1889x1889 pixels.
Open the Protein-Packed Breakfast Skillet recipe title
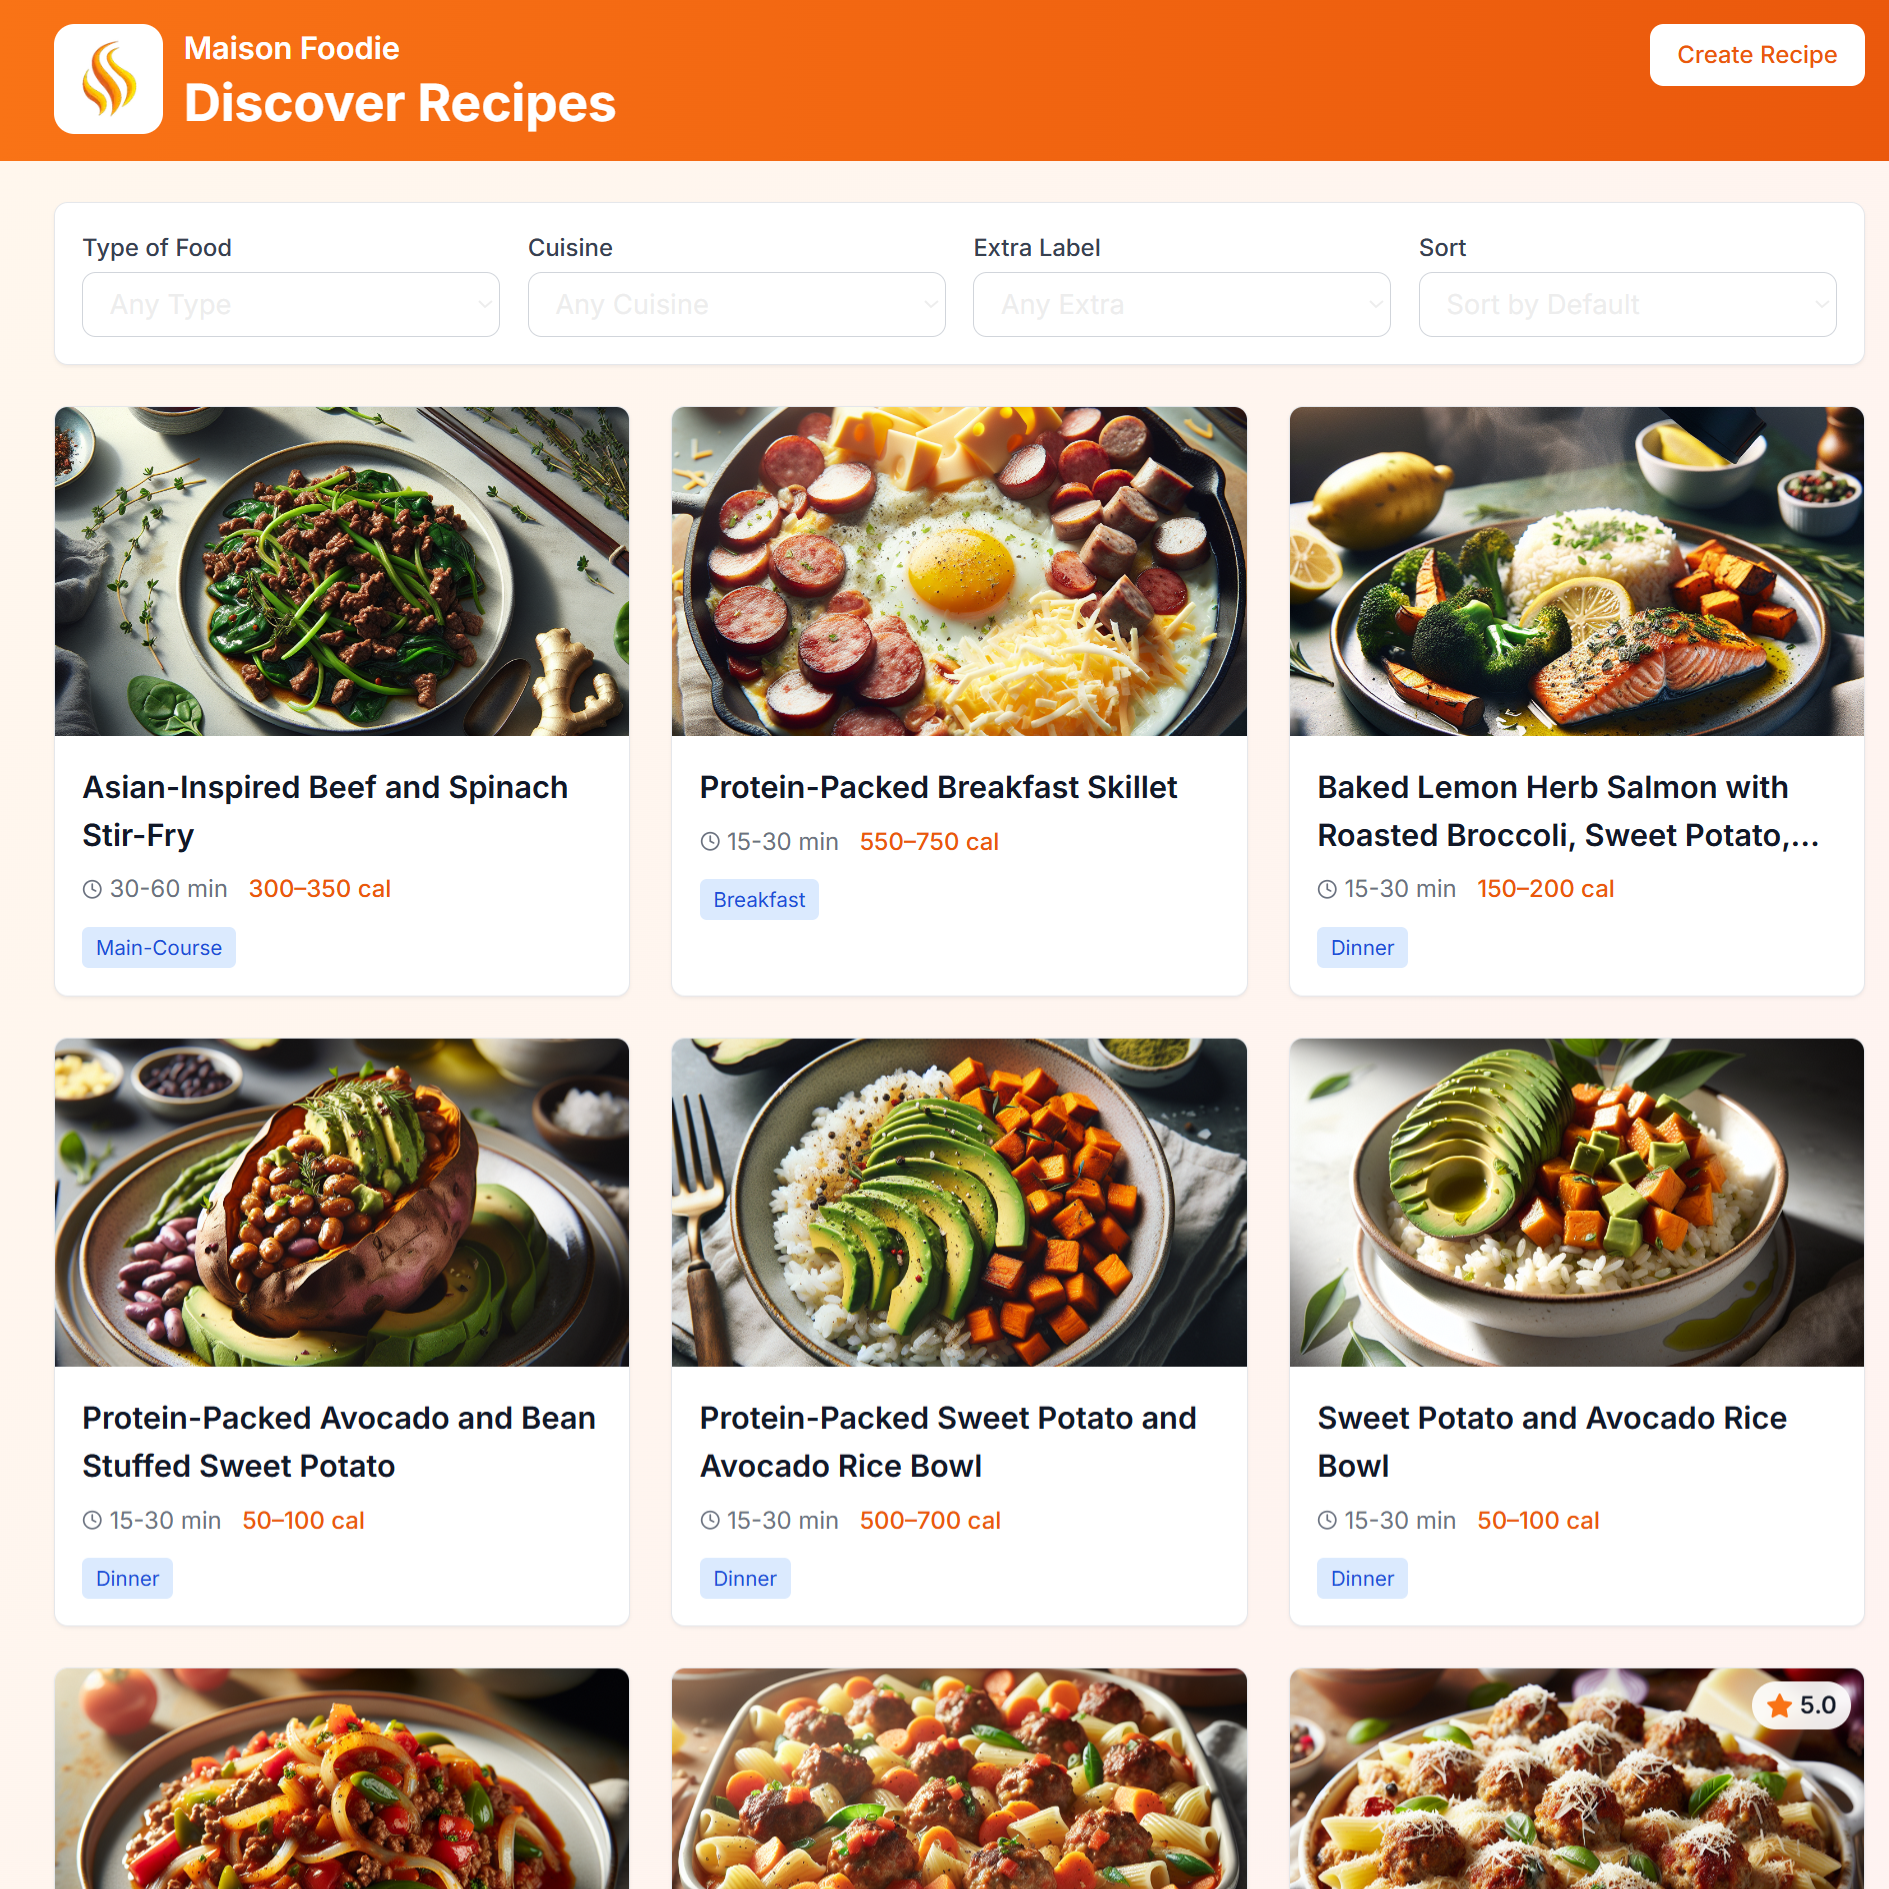point(938,787)
